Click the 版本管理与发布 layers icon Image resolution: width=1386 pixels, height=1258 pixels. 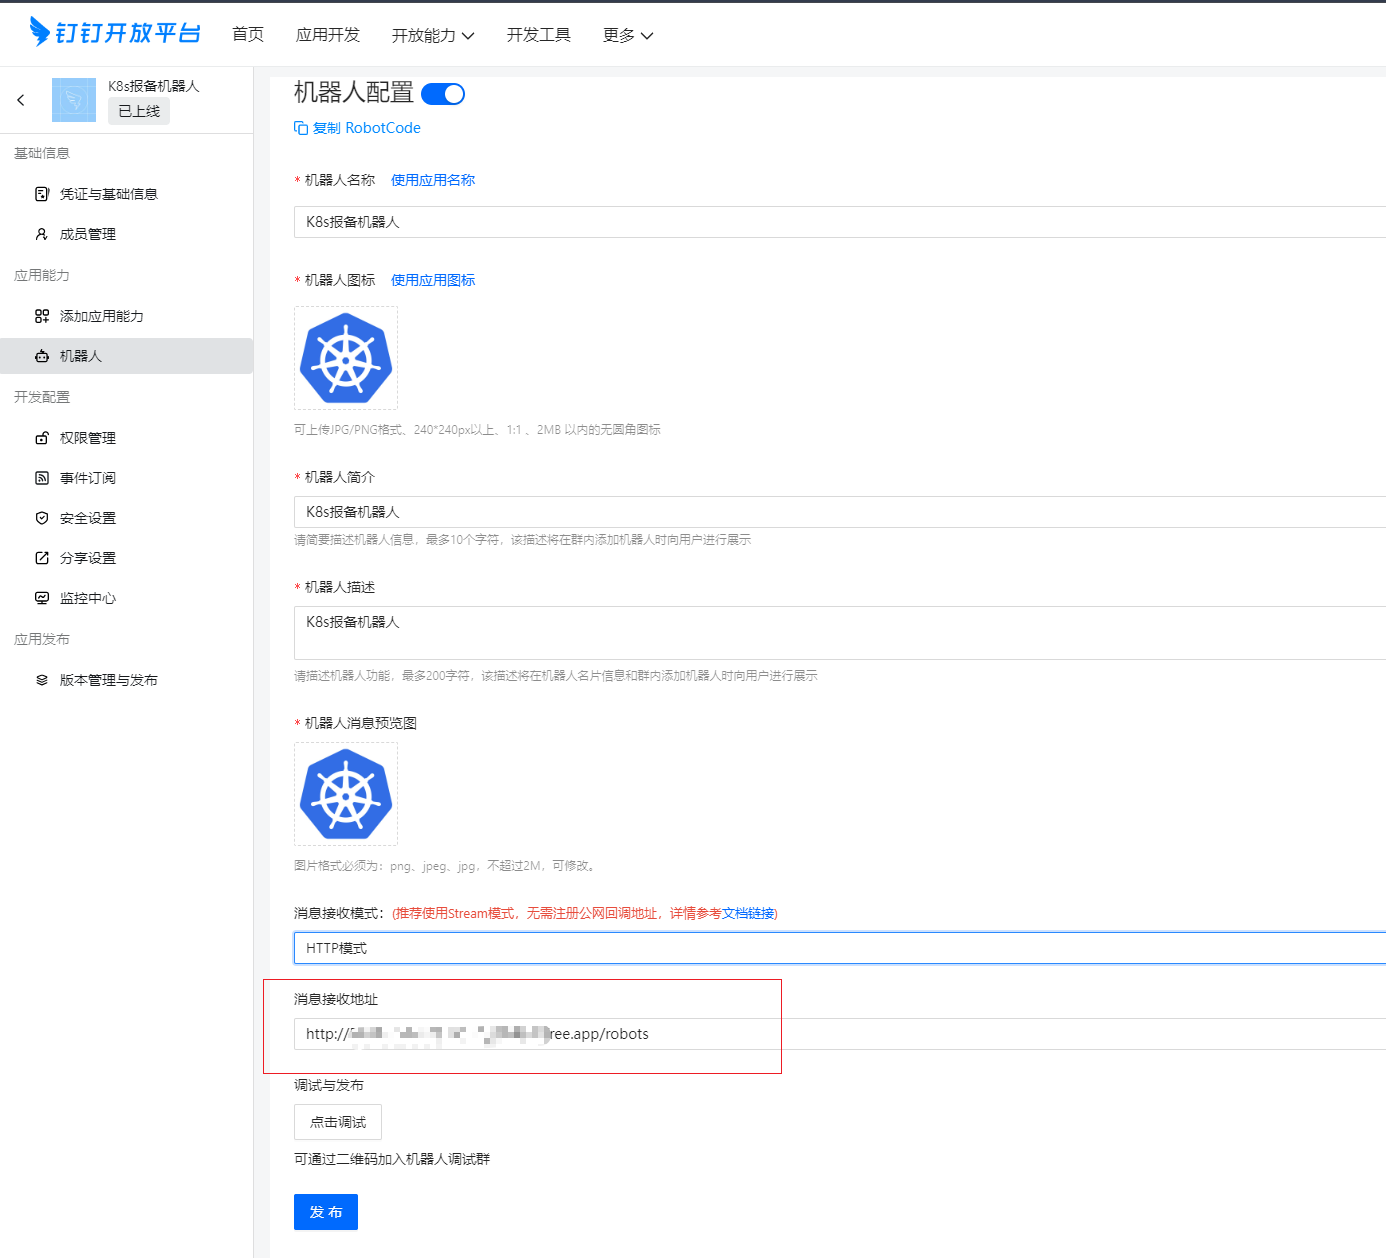[42, 680]
